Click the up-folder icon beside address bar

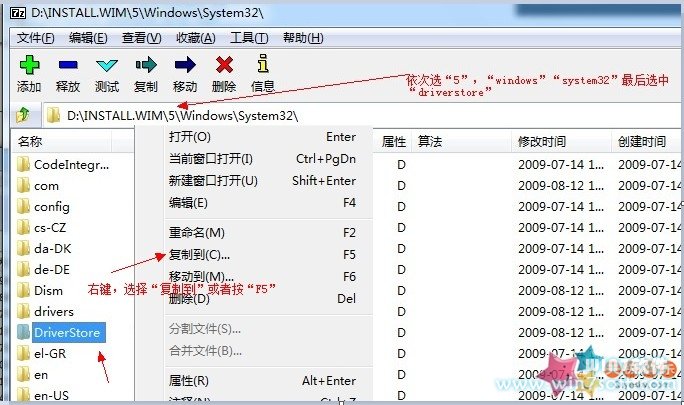pyautogui.click(x=22, y=115)
